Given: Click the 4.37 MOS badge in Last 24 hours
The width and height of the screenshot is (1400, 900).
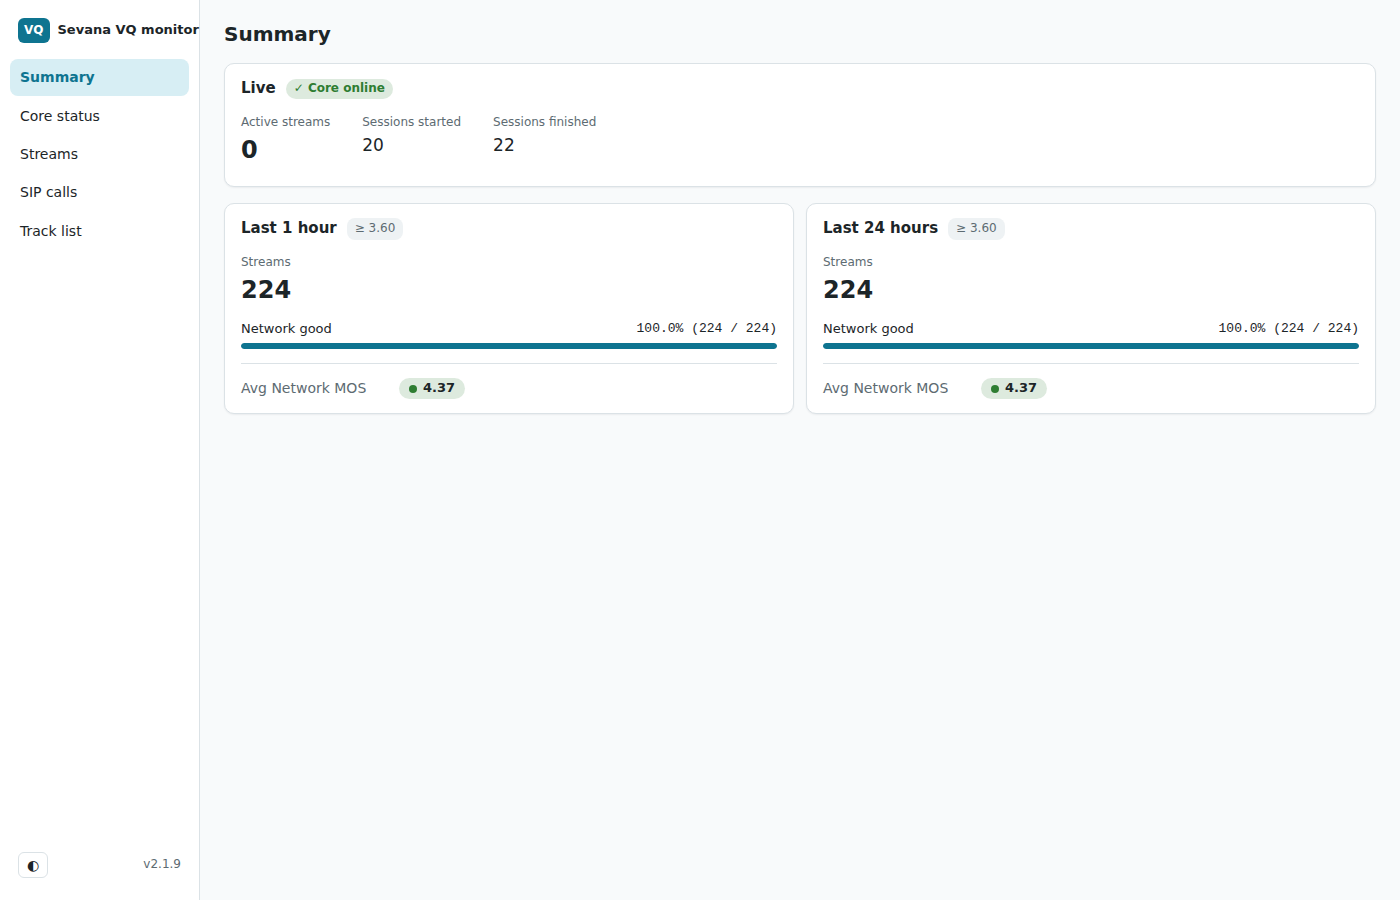Looking at the screenshot, I should coord(1014,388).
